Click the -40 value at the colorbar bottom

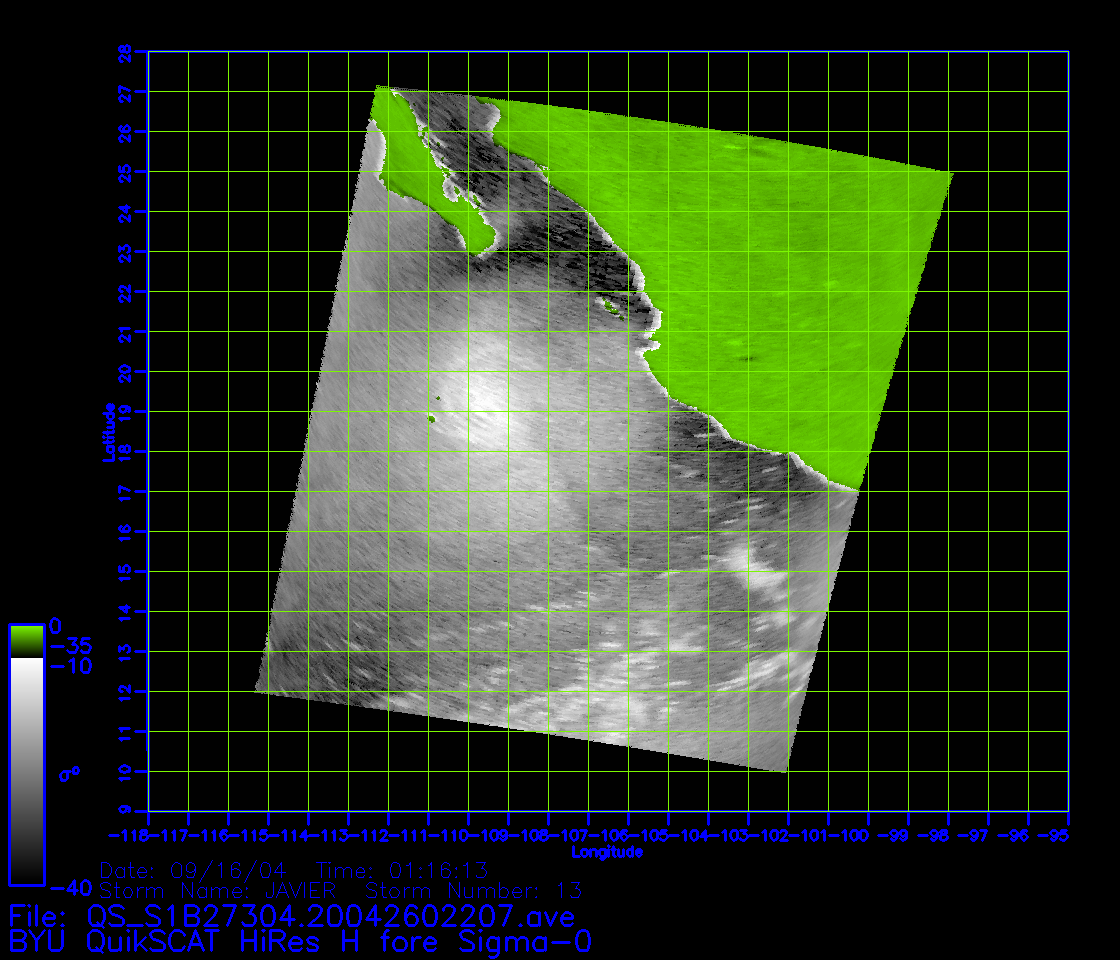(x=71, y=887)
